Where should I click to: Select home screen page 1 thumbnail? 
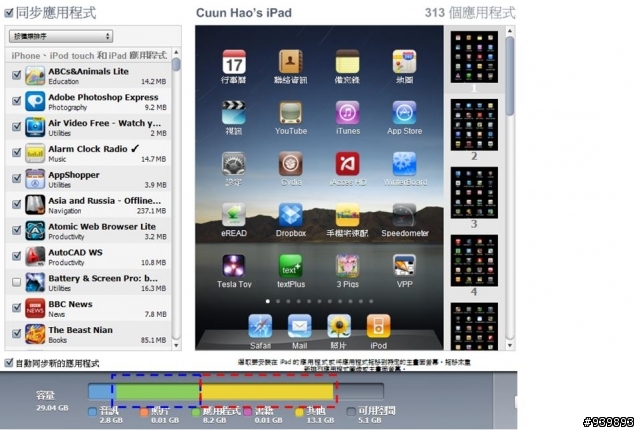click(x=474, y=57)
